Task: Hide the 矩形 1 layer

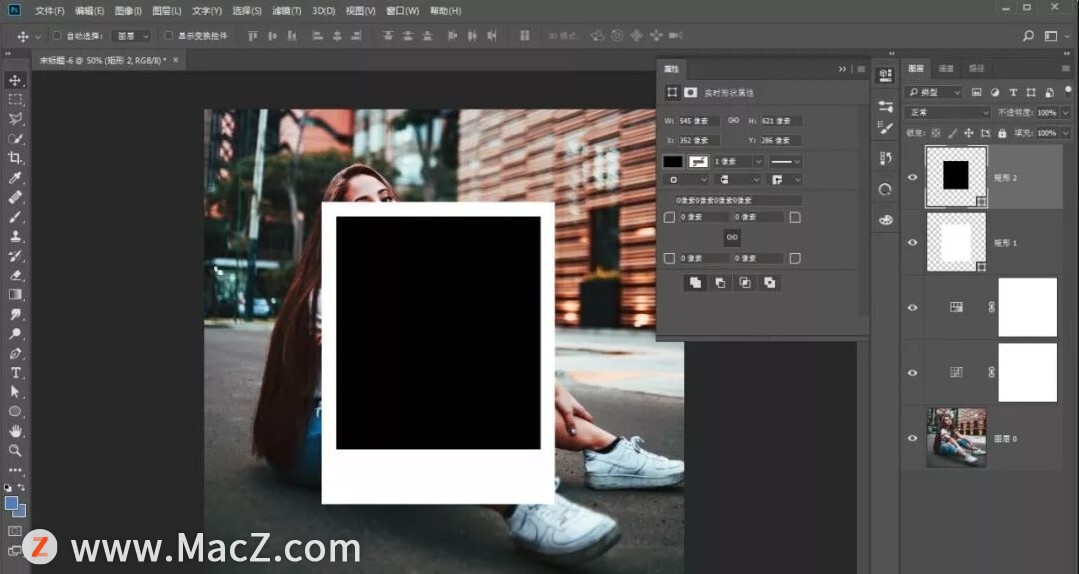Action: (x=912, y=242)
